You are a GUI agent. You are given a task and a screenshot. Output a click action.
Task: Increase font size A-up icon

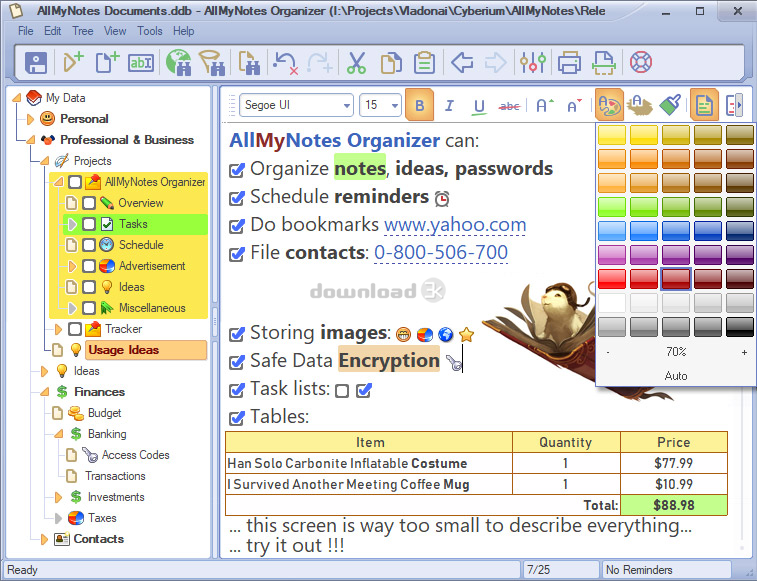(x=545, y=105)
